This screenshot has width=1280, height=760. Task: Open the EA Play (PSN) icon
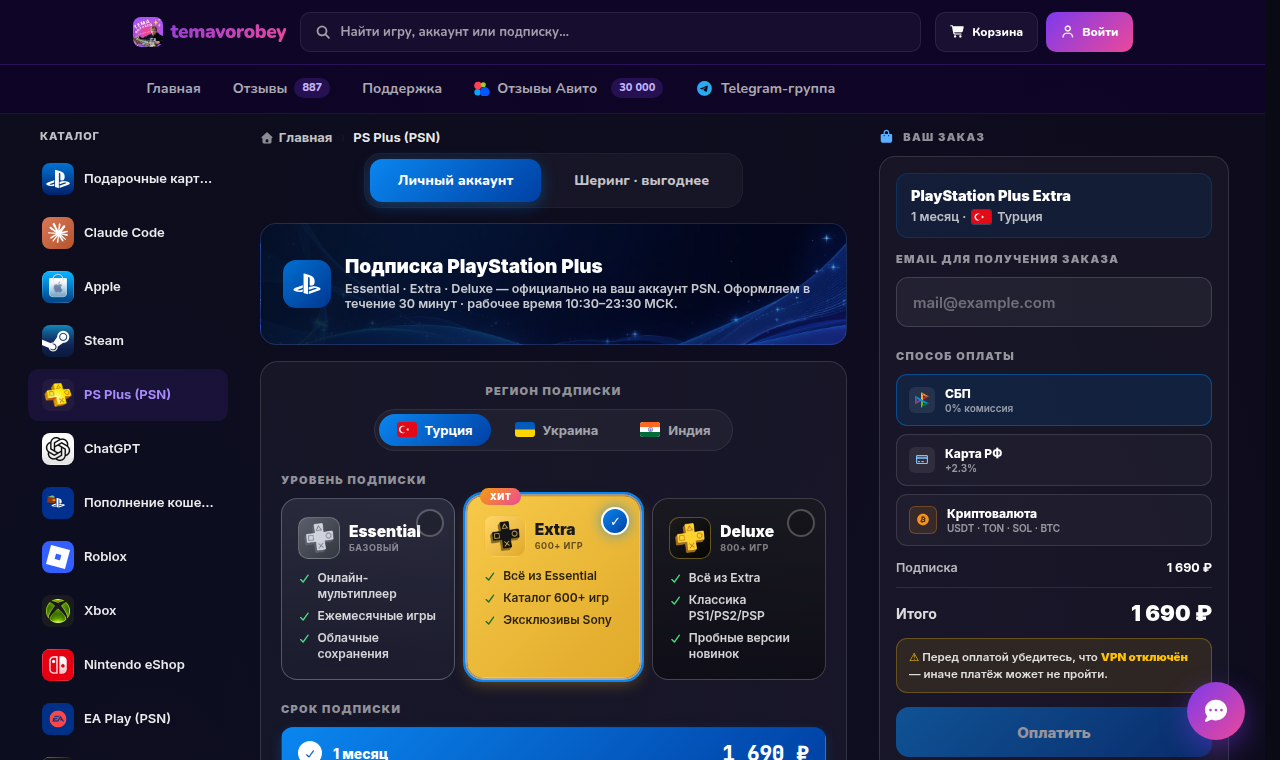coord(58,719)
